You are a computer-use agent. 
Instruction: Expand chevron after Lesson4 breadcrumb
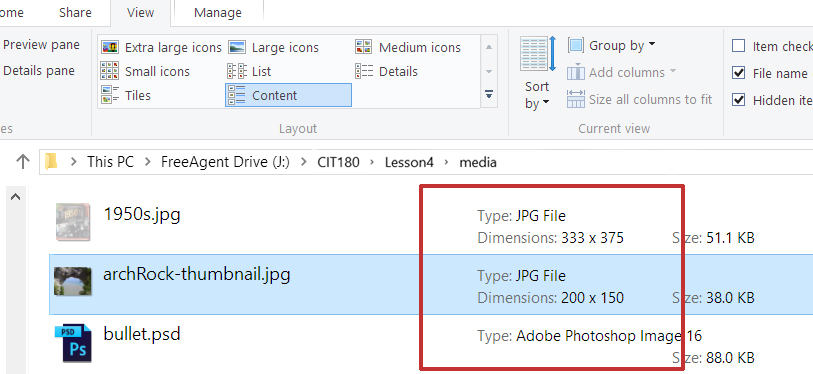[x=446, y=162]
